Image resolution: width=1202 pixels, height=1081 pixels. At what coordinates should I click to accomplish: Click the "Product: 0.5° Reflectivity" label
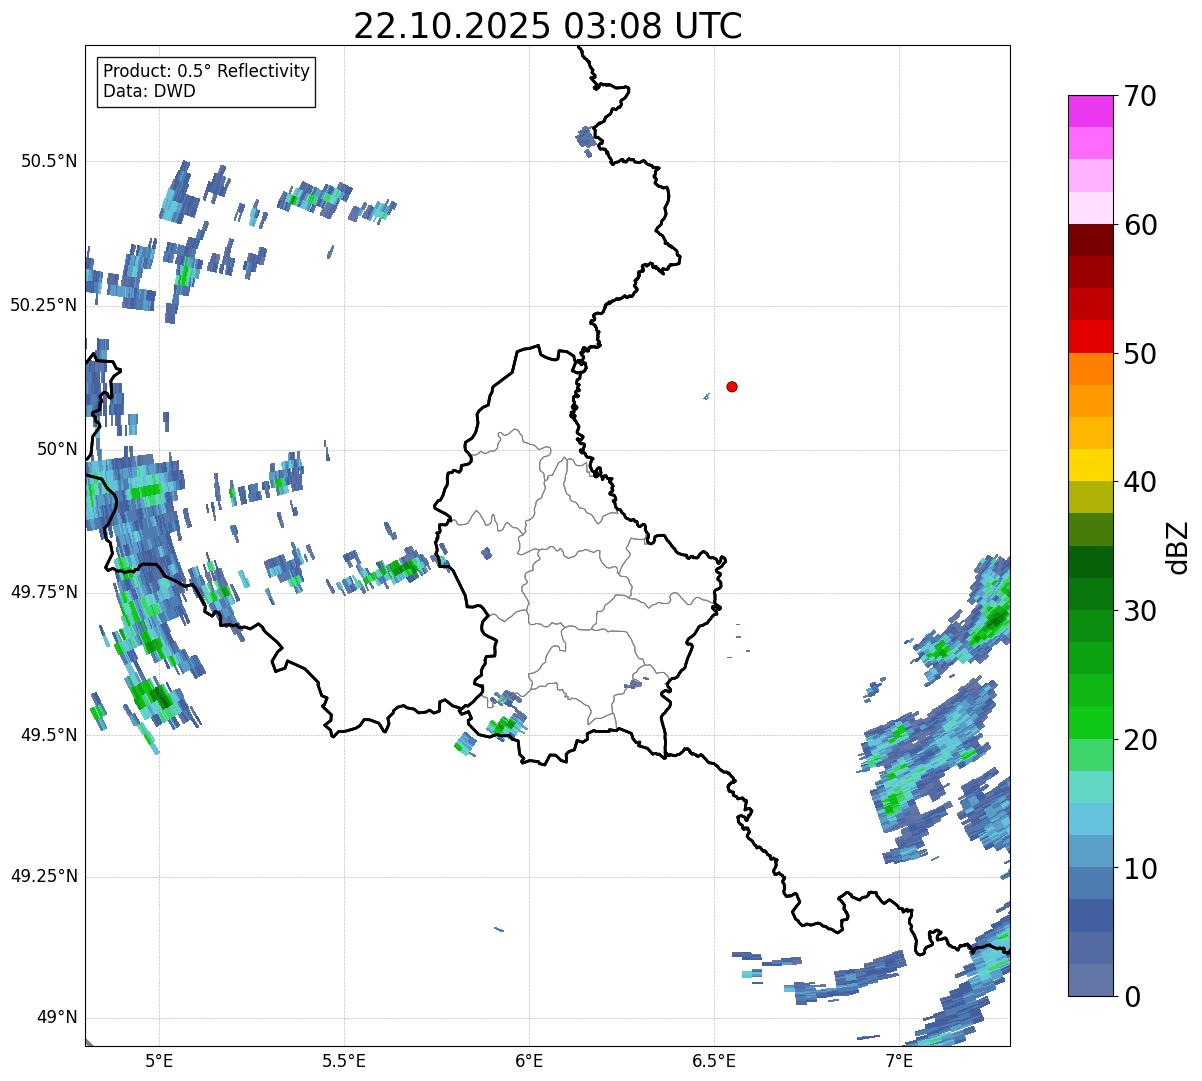tap(206, 71)
